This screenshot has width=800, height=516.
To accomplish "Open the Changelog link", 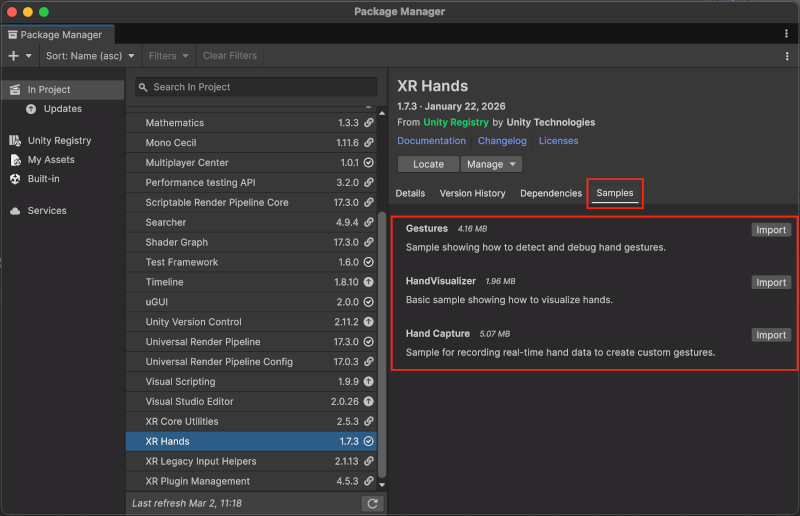I will (501, 141).
